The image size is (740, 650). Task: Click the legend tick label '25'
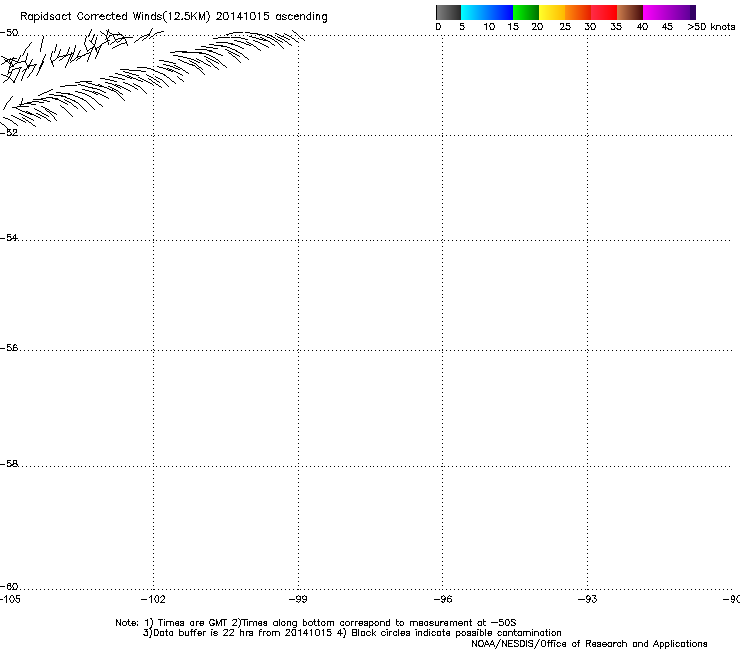[565, 27]
